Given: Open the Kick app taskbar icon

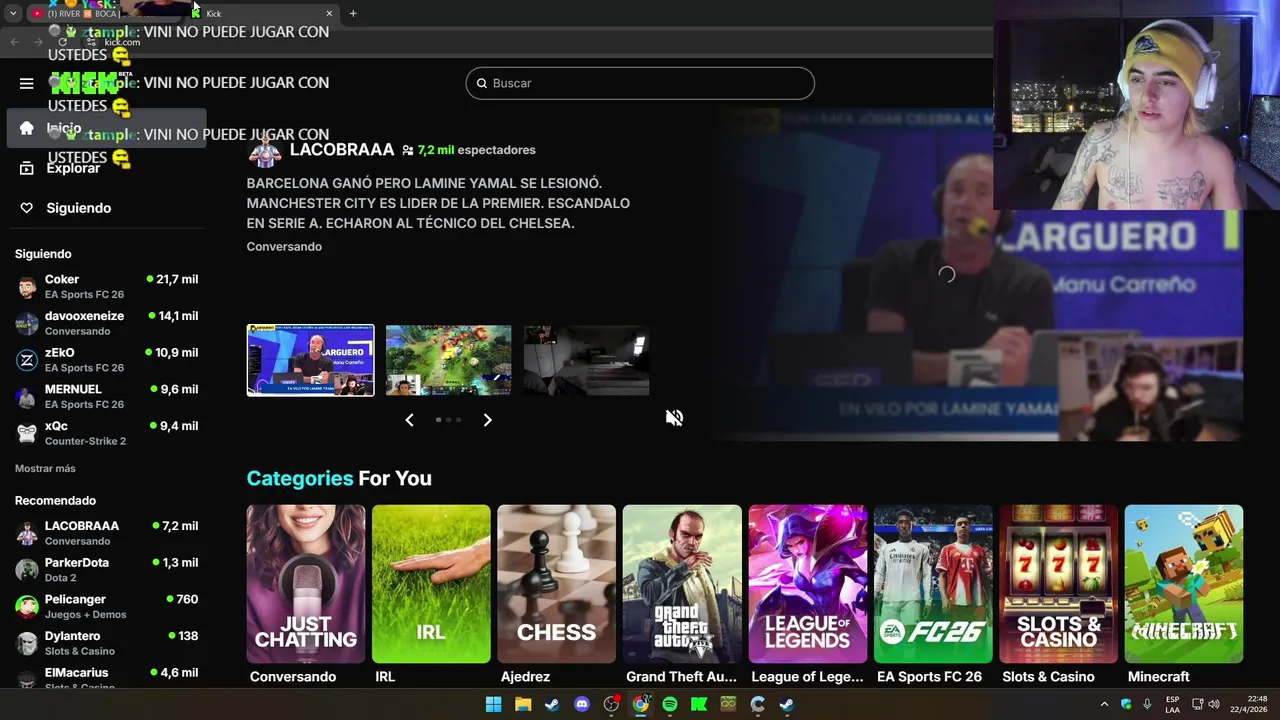Looking at the screenshot, I should pos(699,704).
